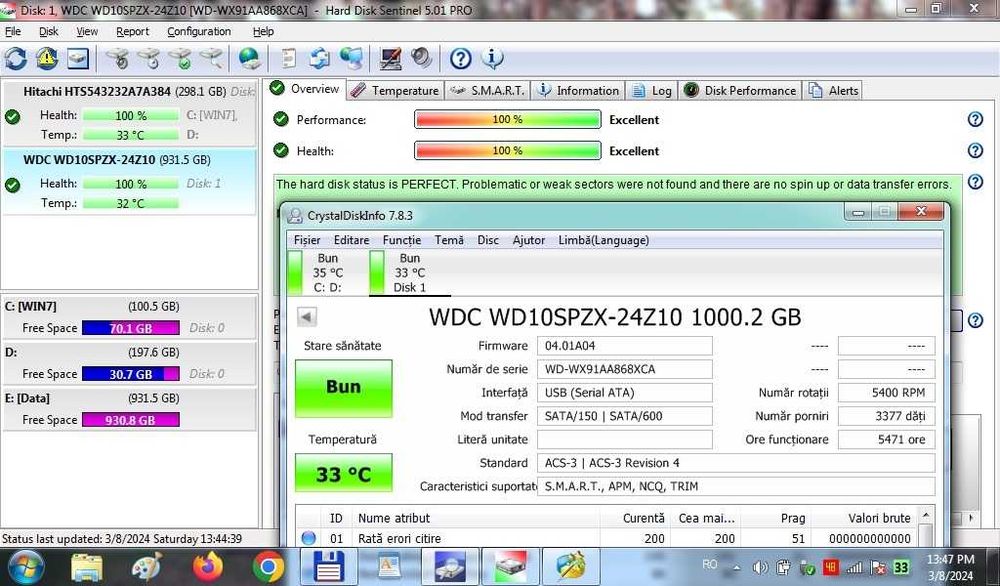Click the Performance 100 % bar
Screen dimensions: 1000x586
point(508,119)
